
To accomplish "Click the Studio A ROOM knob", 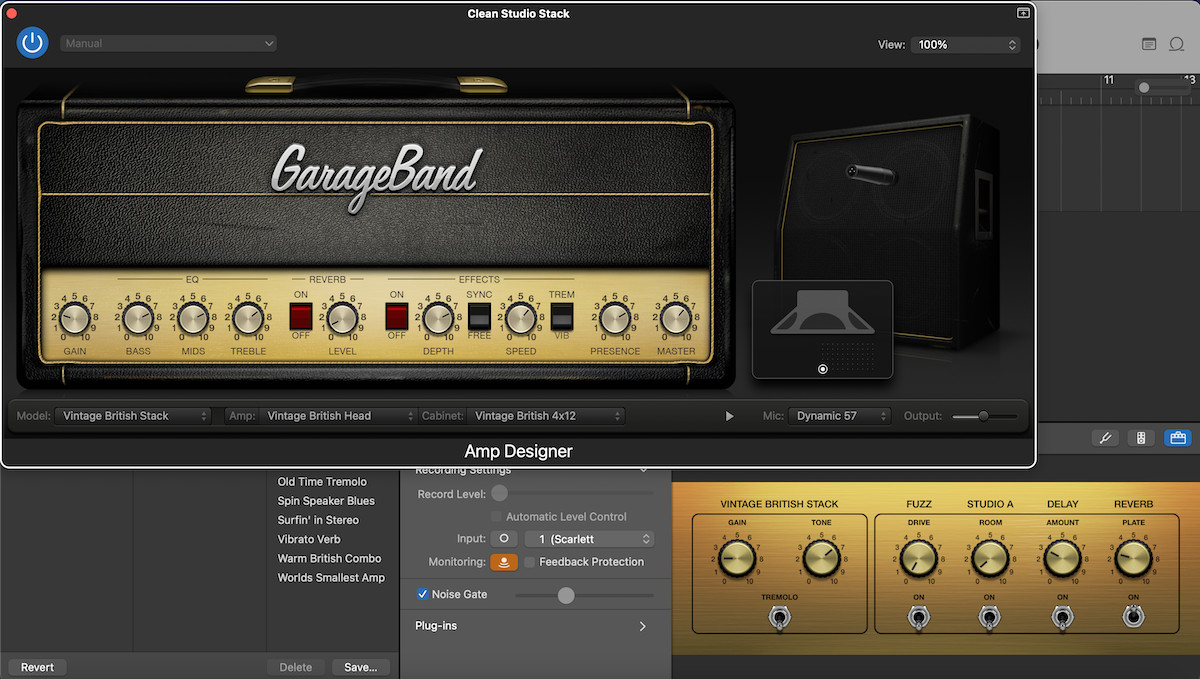I will (x=989, y=559).
